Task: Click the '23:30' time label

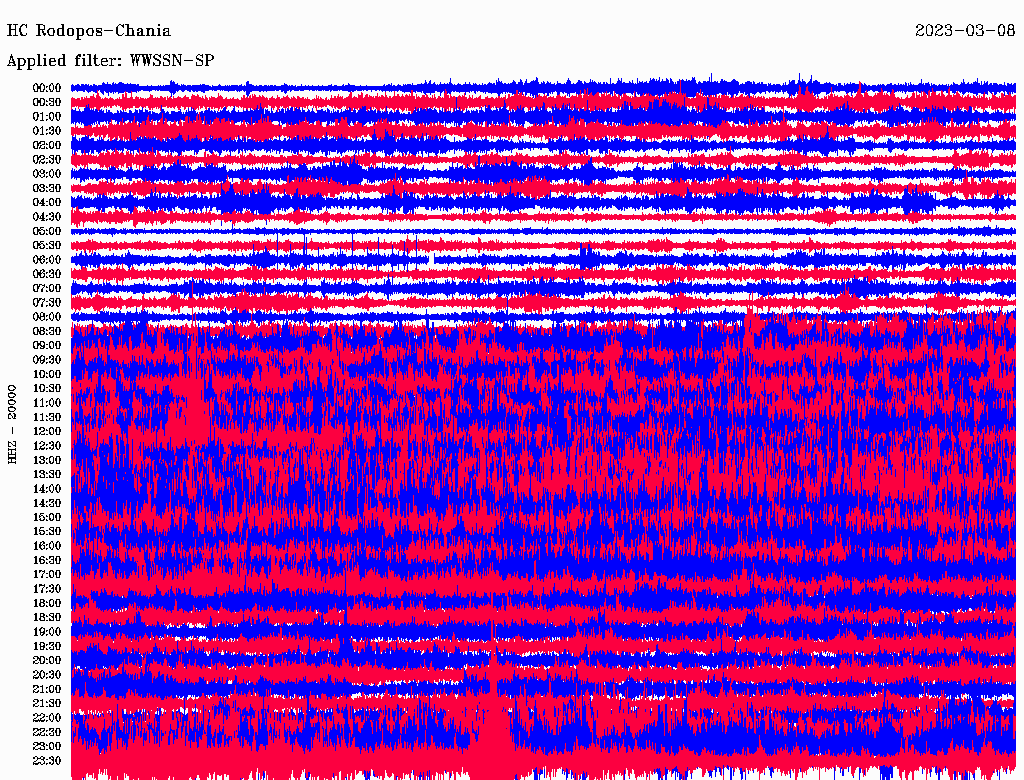Action: click(47, 760)
